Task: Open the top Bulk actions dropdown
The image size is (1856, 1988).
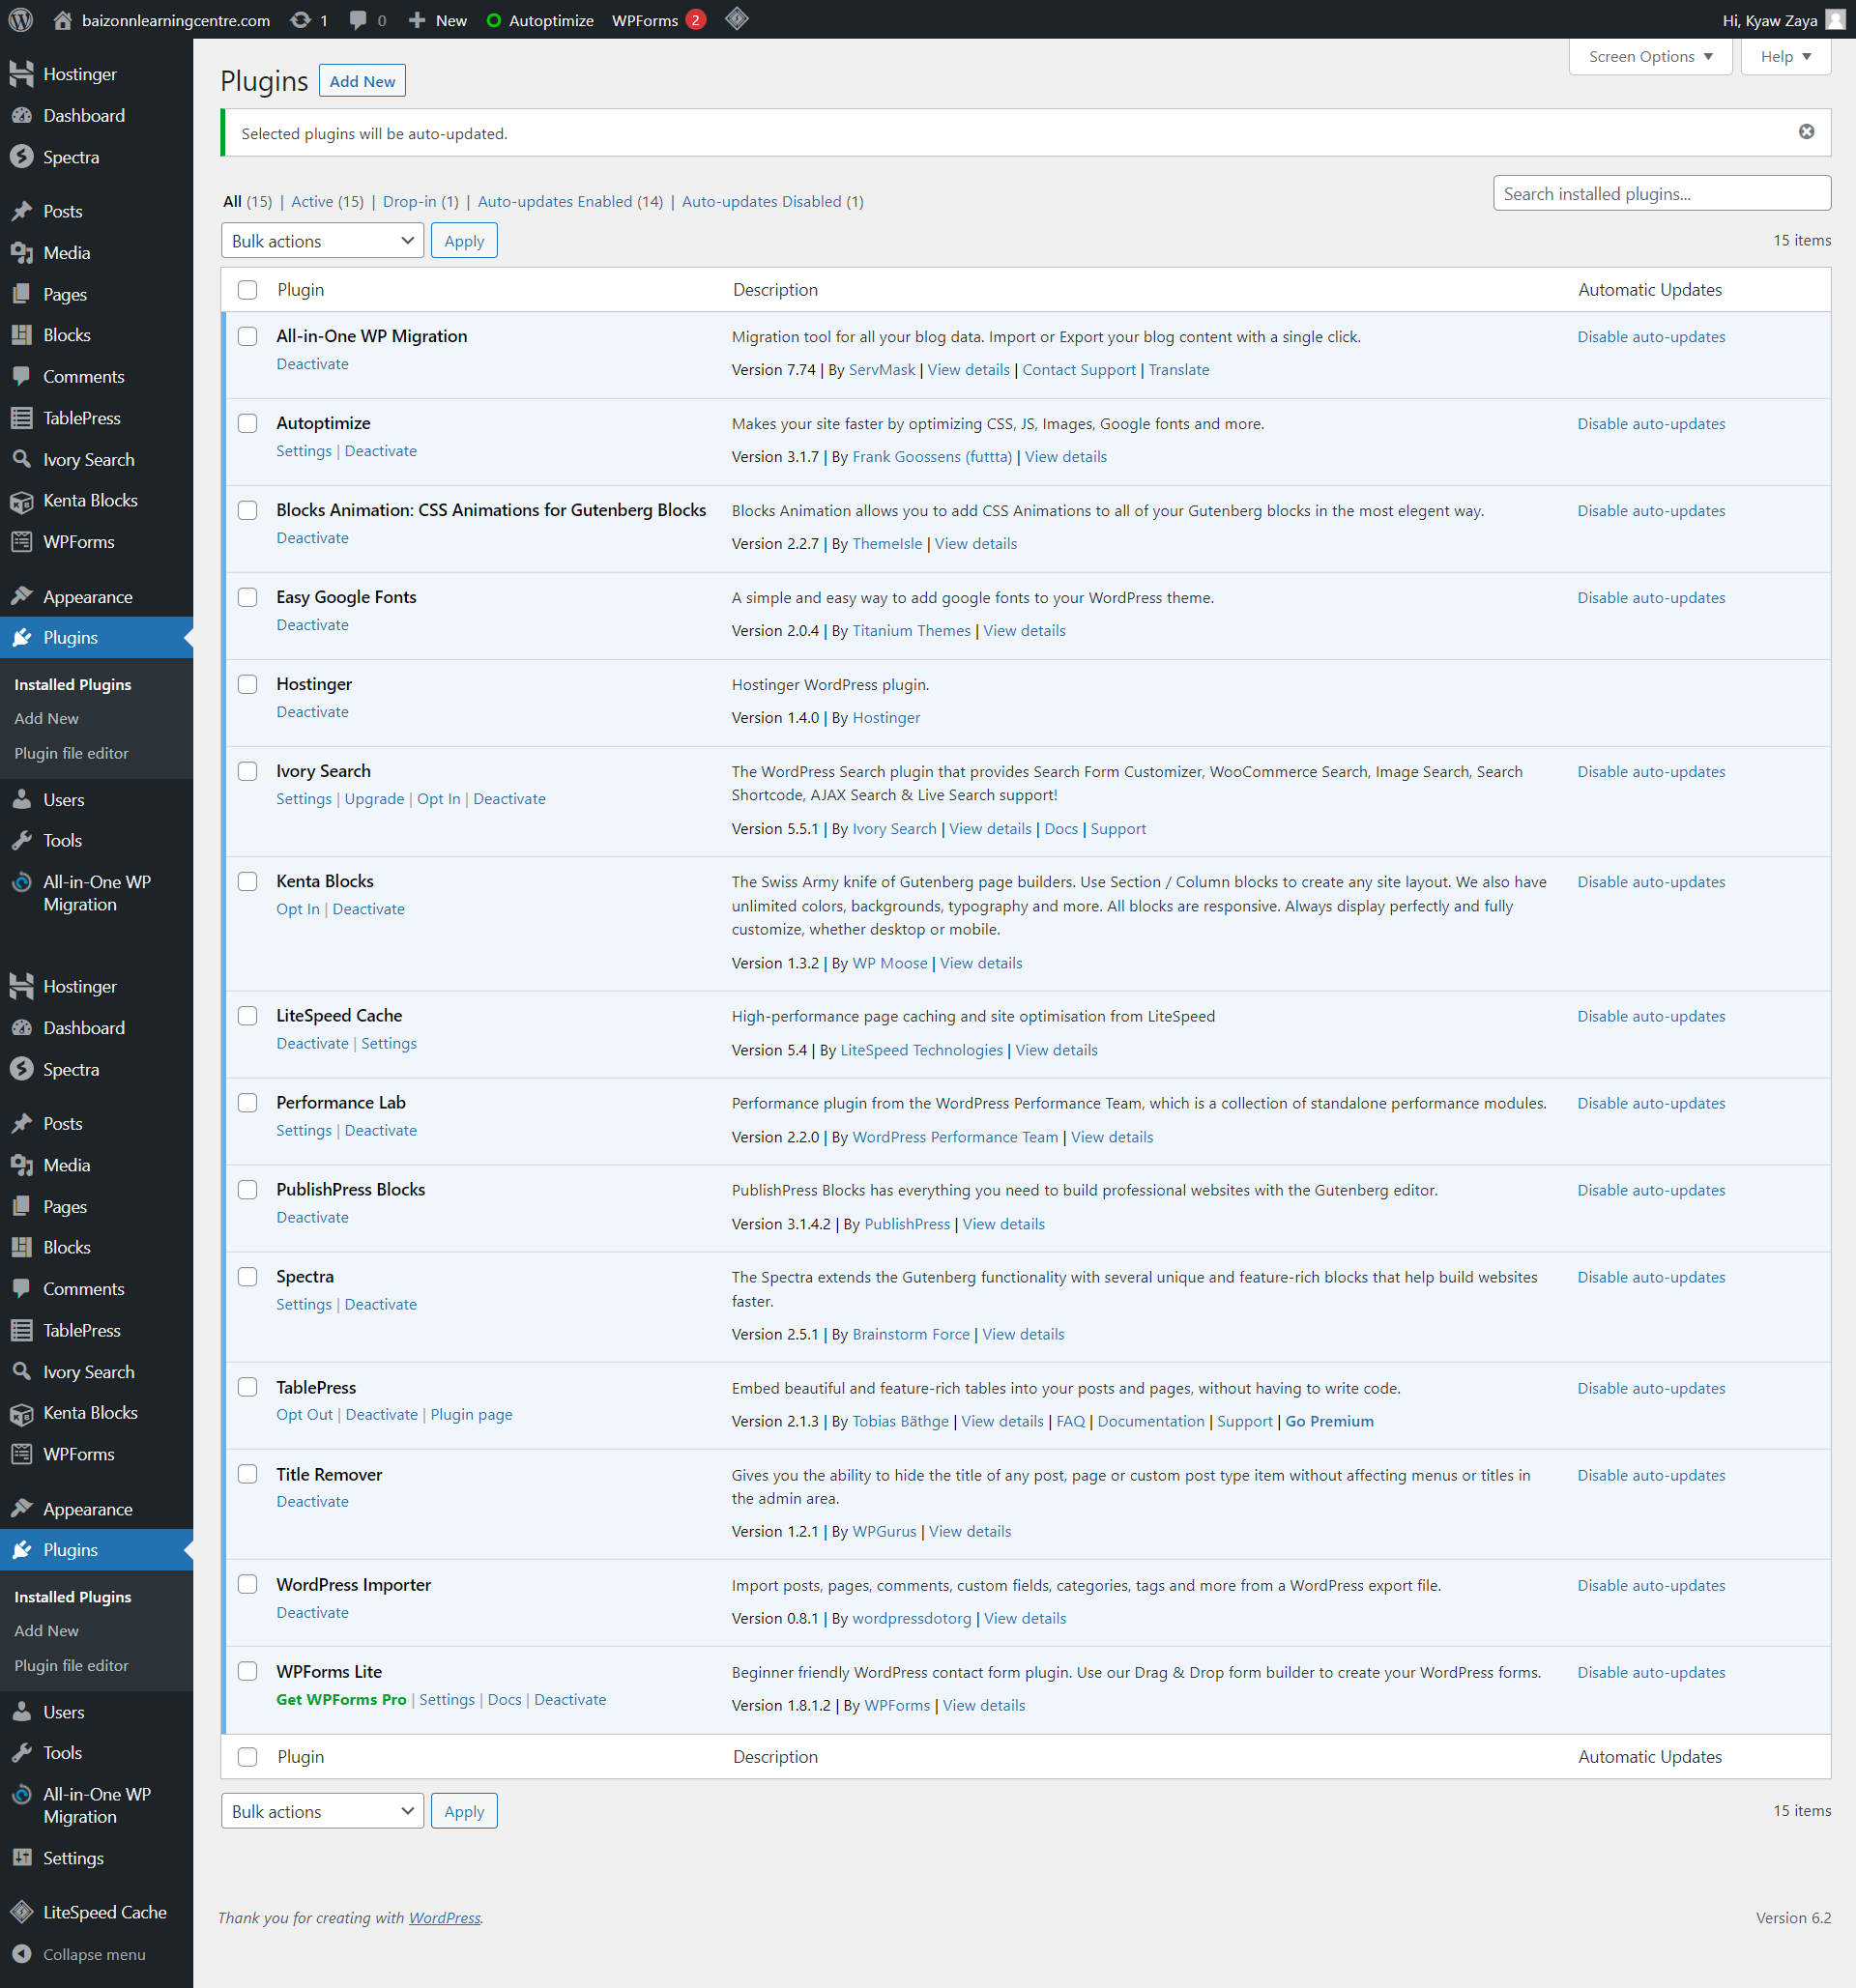Action: point(322,241)
